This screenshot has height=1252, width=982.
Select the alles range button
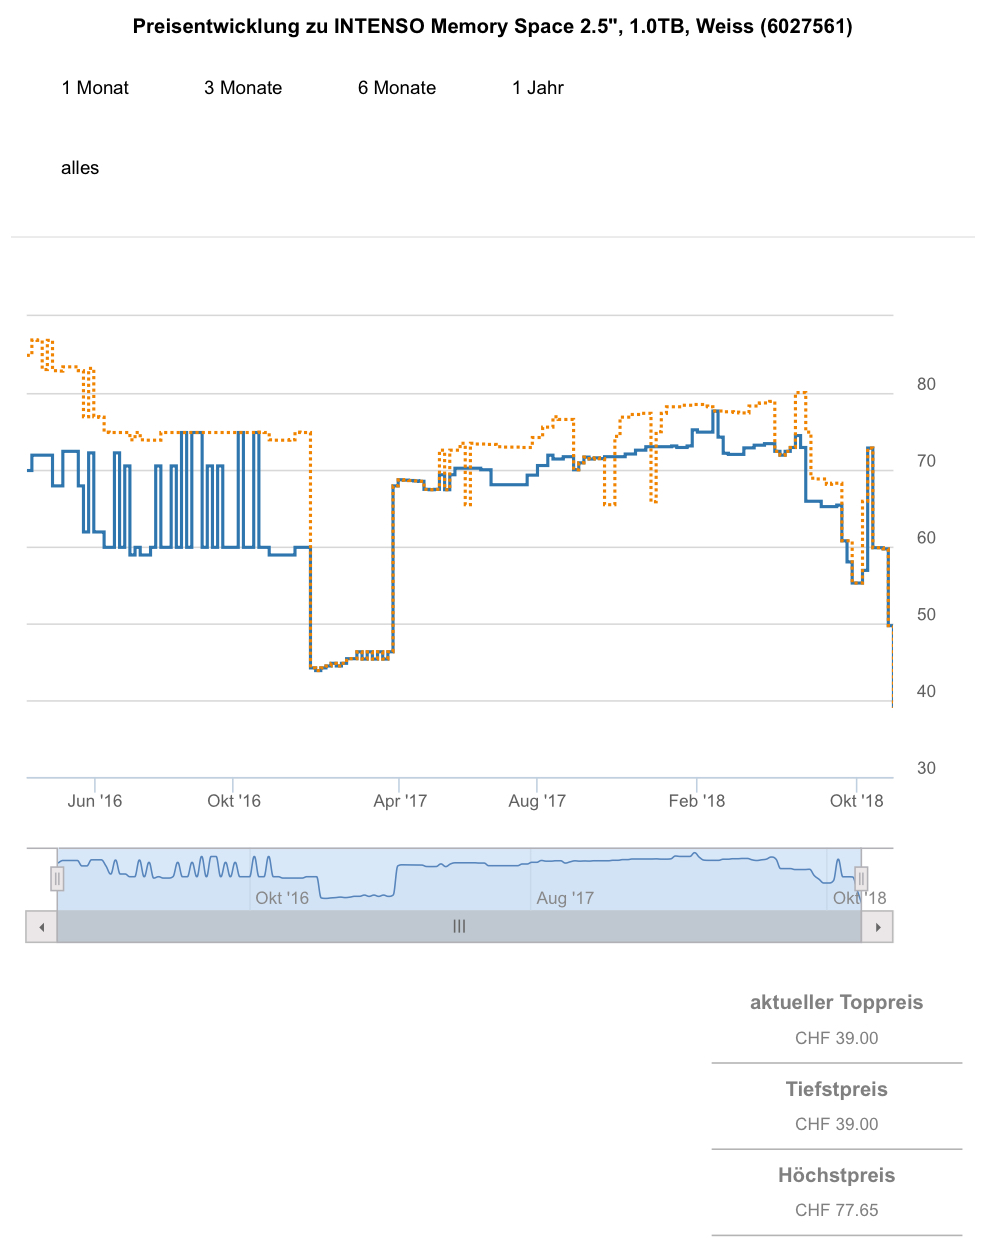(x=80, y=168)
